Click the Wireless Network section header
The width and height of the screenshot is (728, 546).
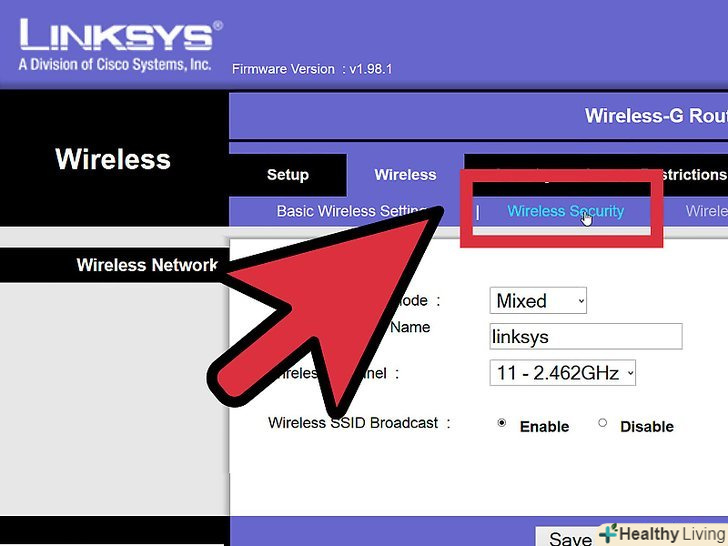pyautogui.click(x=147, y=265)
